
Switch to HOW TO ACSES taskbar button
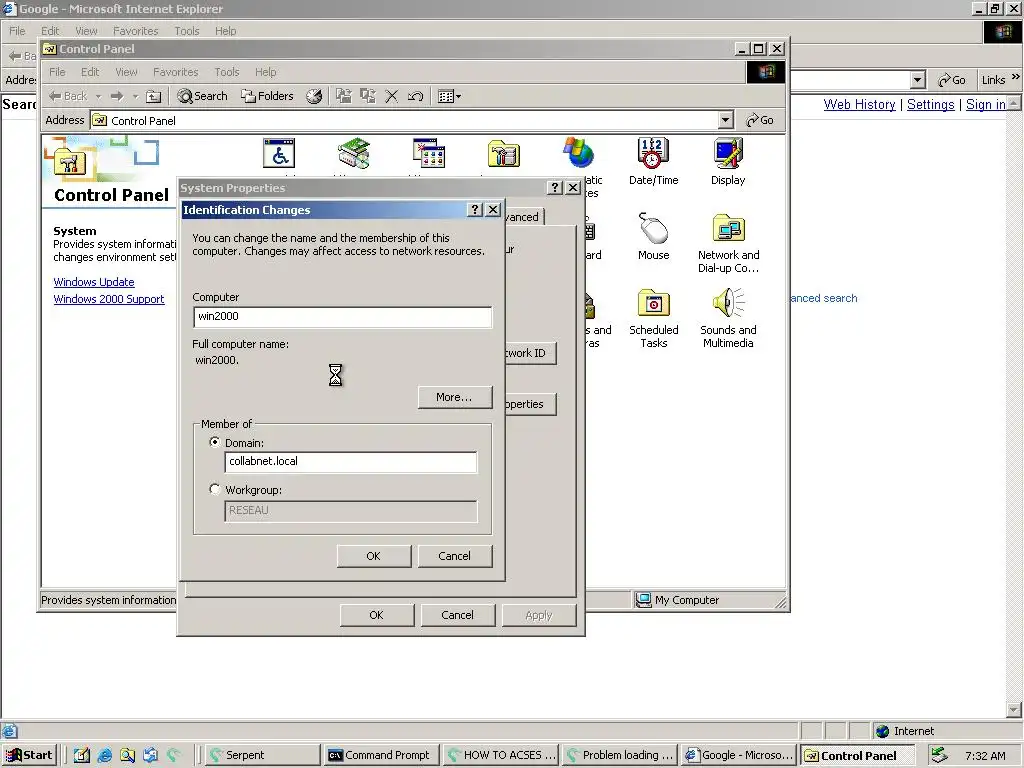[x=502, y=755]
